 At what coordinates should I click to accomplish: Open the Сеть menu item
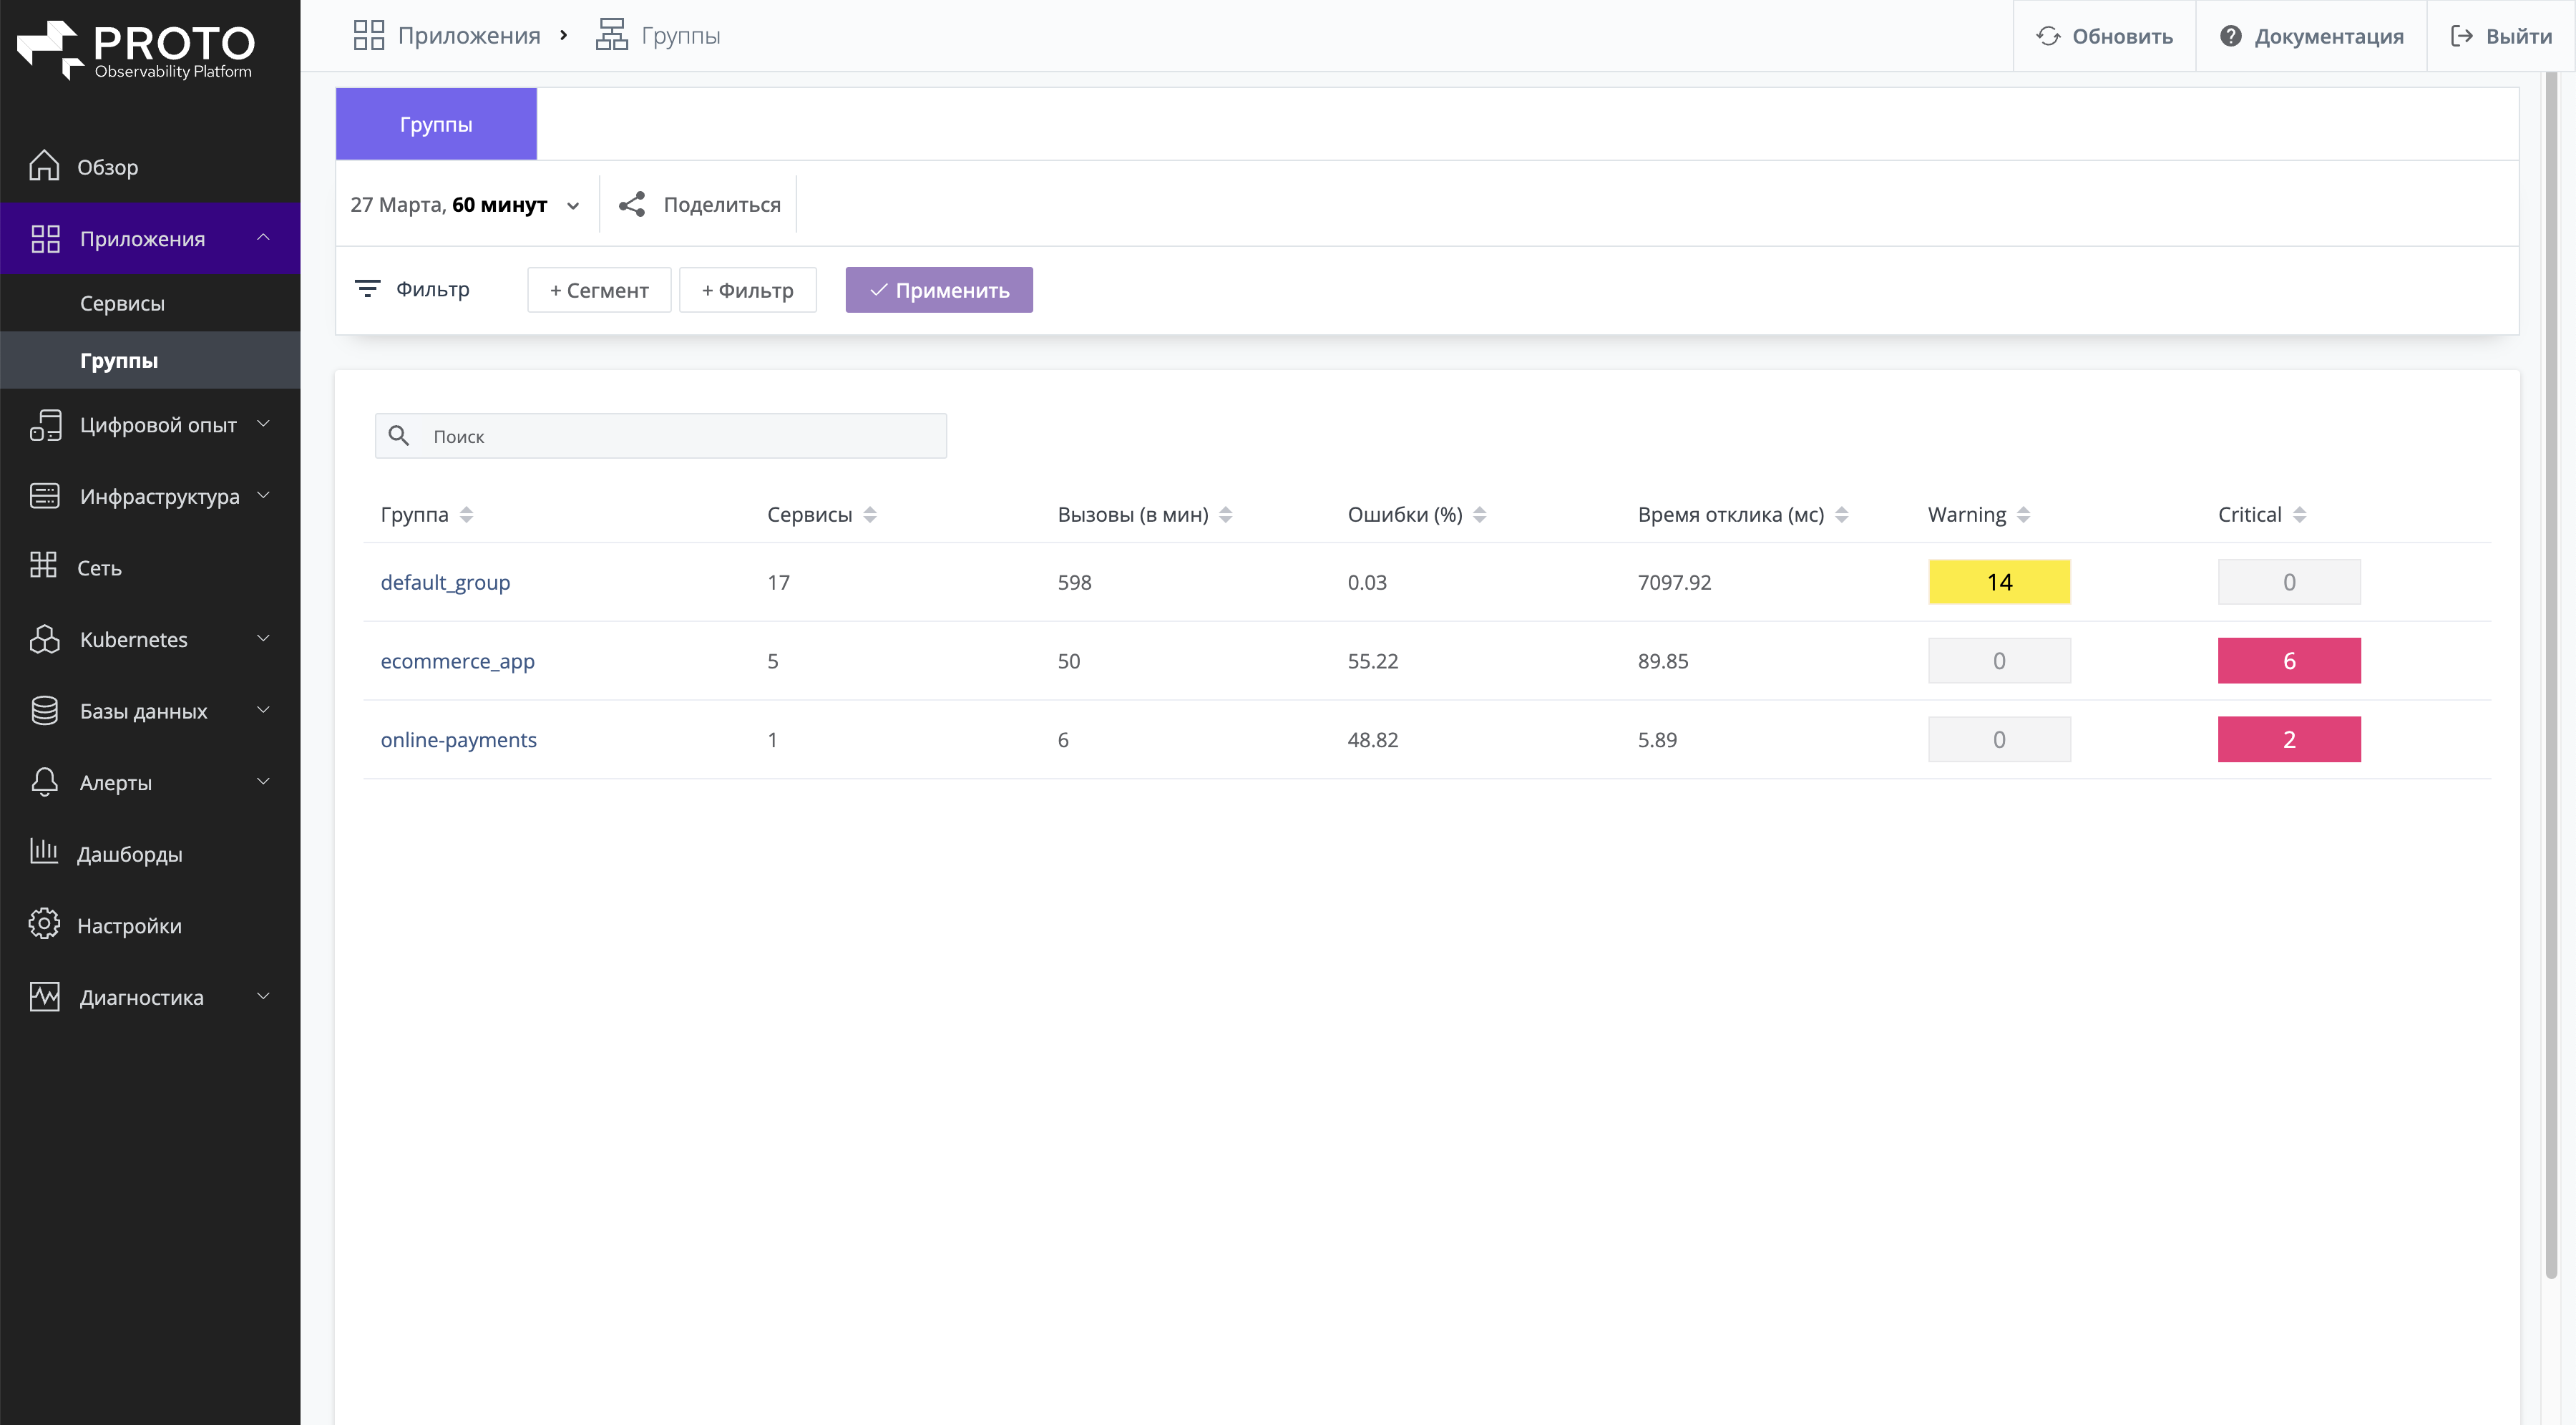coord(150,567)
